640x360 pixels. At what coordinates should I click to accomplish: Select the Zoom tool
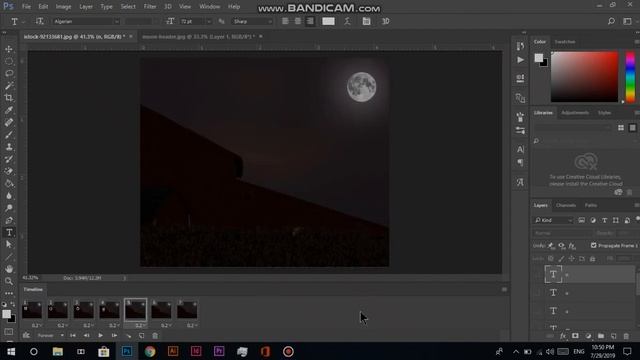click(x=9, y=281)
